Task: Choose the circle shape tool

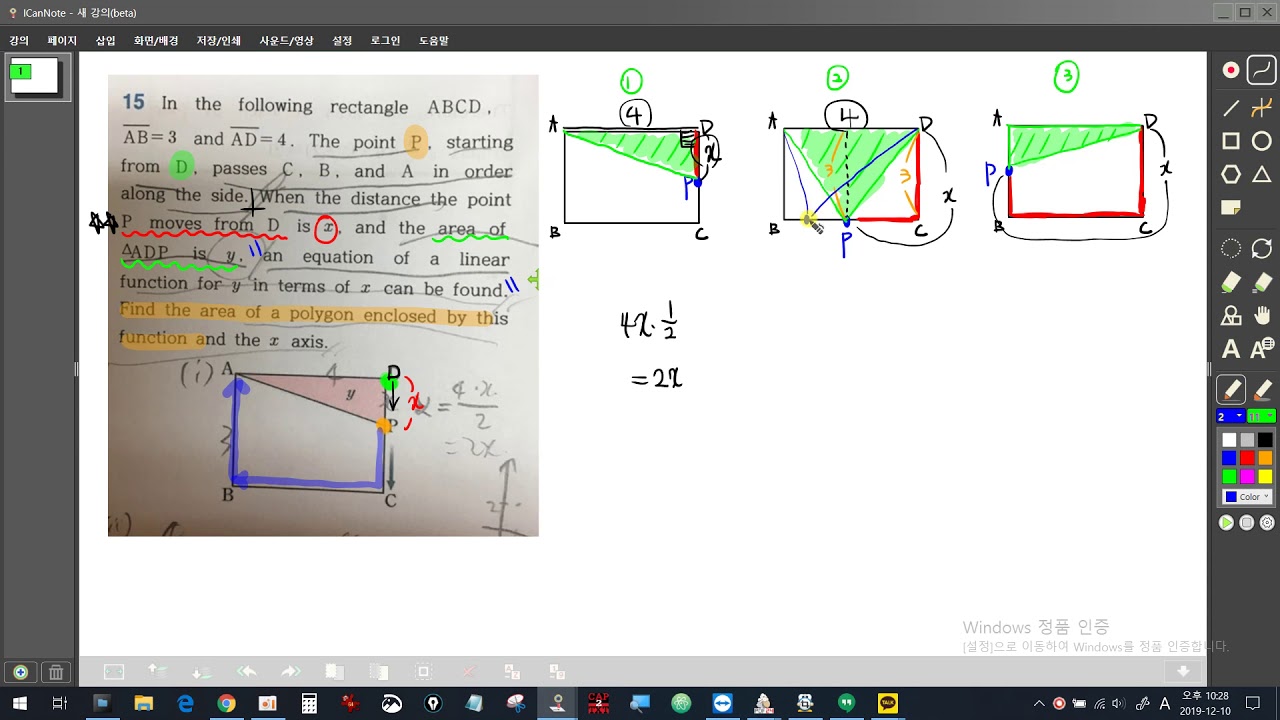Action: point(1262,142)
